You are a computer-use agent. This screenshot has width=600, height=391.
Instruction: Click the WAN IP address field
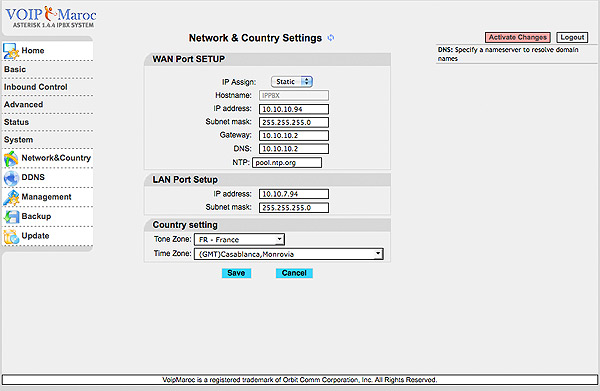293,109
